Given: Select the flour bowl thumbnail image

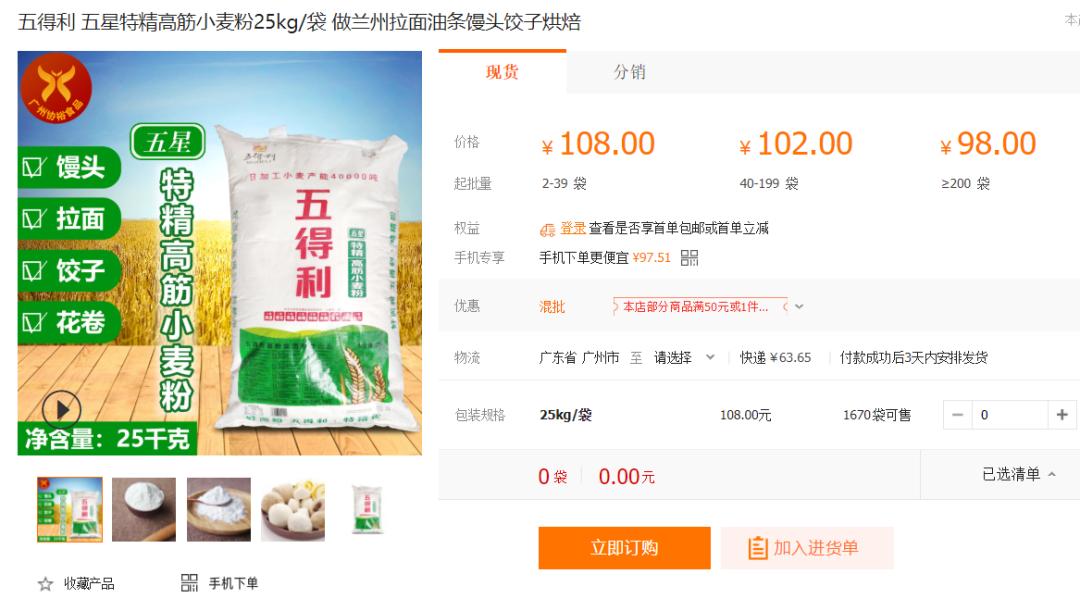Looking at the screenshot, I should [144, 509].
